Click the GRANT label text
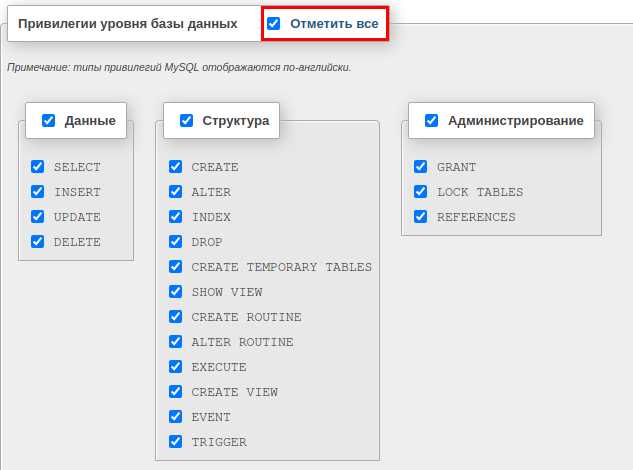The height and width of the screenshot is (470, 633). click(457, 167)
